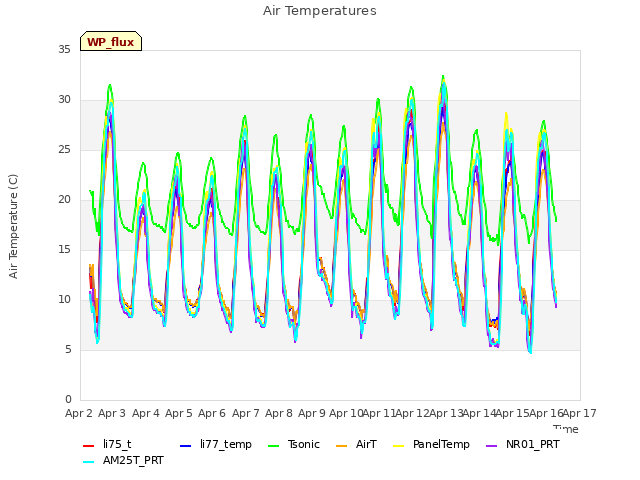Click the Apr 7 x-axis tick label
The height and width of the screenshot is (480, 640).
[x=246, y=413]
